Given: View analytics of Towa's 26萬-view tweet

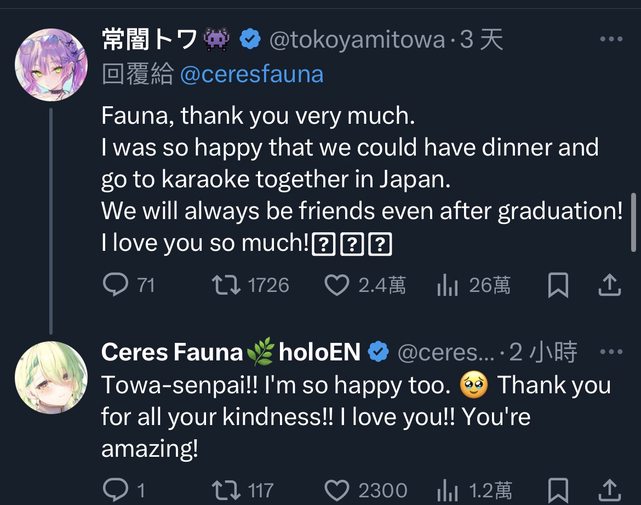Looking at the screenshot, I should pyautogui.click(x=447, y=286).
